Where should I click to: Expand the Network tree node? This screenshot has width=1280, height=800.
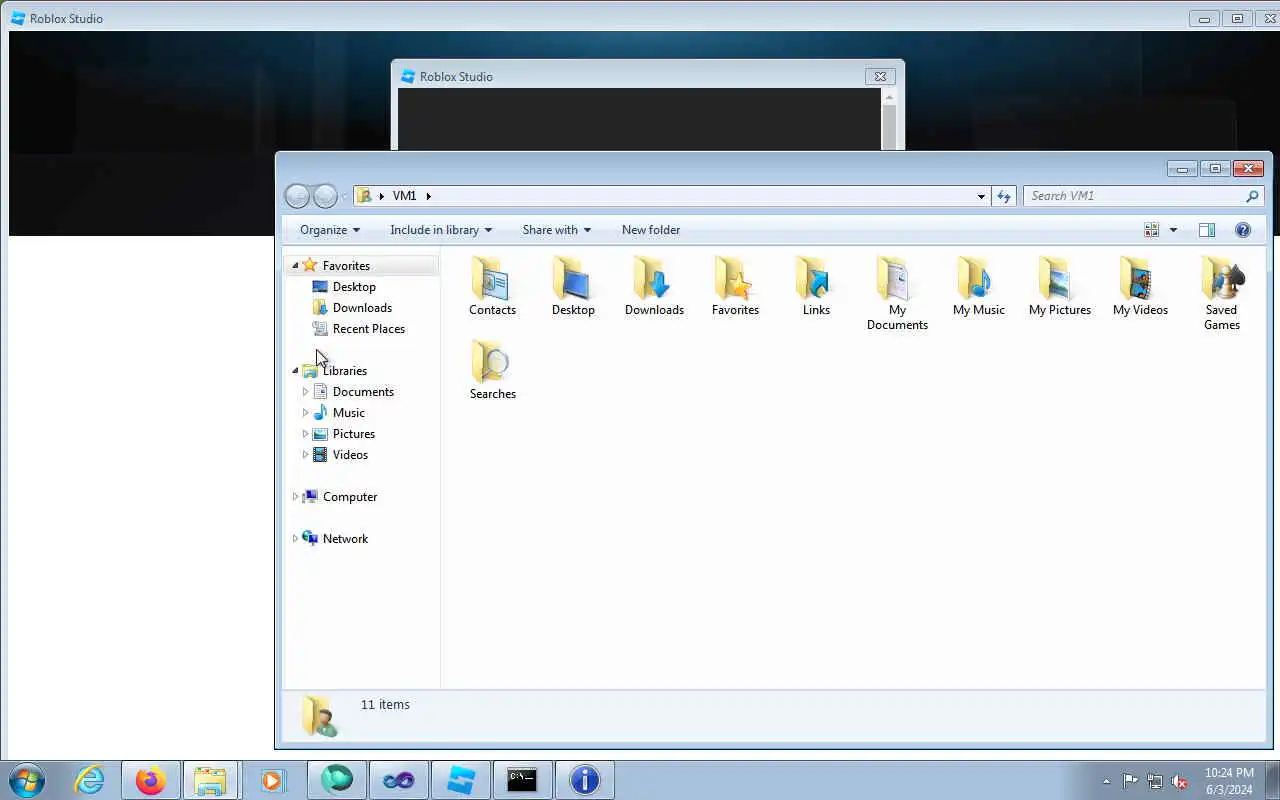pyautogui.click(x=295, y=539)
